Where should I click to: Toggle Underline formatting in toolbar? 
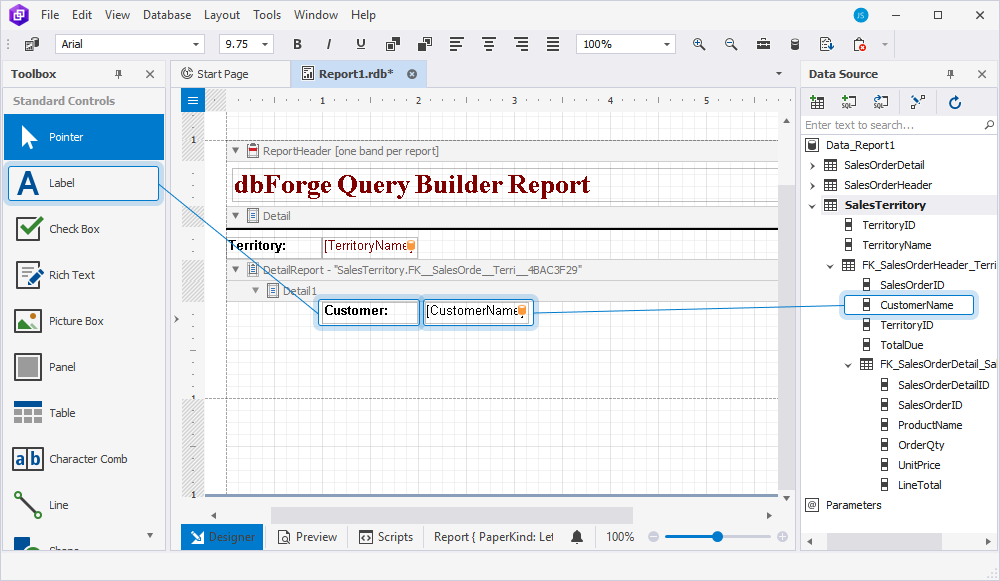[x=360, y=44]
